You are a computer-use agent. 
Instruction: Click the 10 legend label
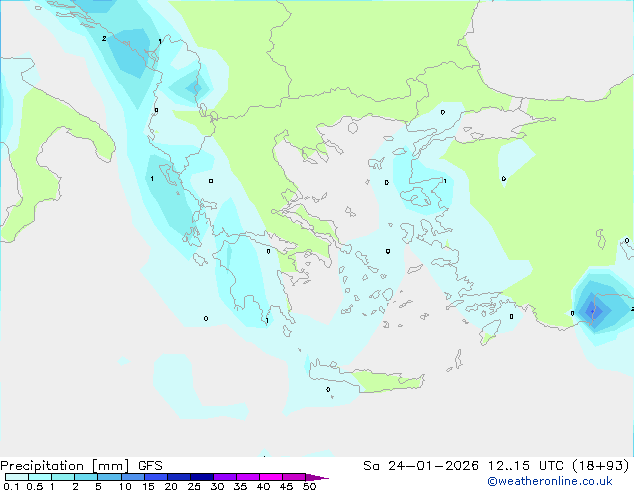pyautogui.click(x=125, y=486)
